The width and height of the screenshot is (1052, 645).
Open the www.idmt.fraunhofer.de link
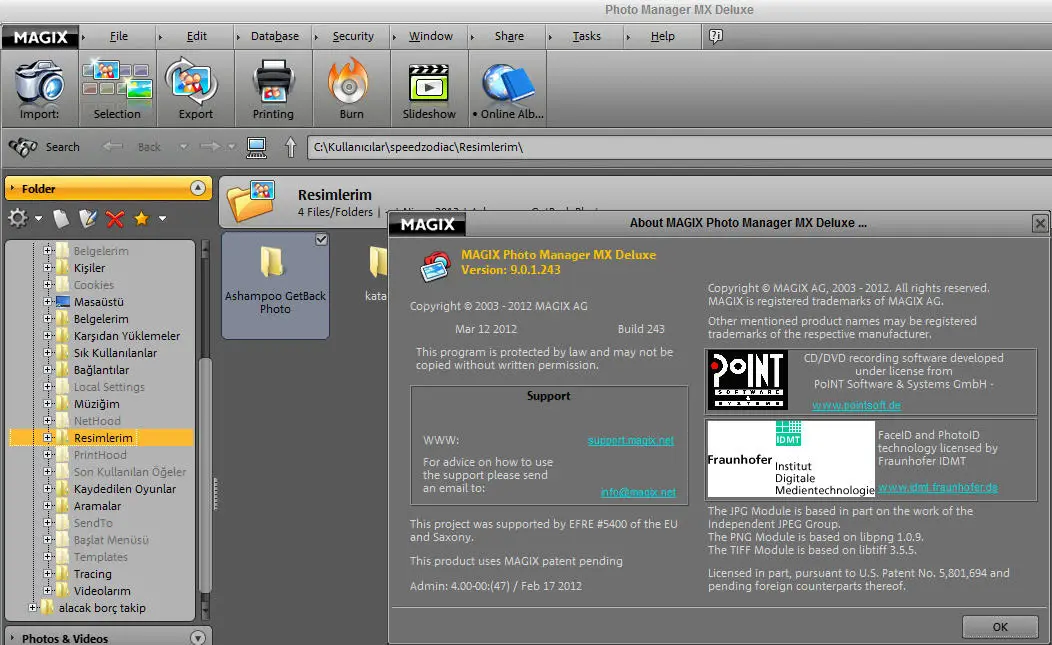click(938, 487)
